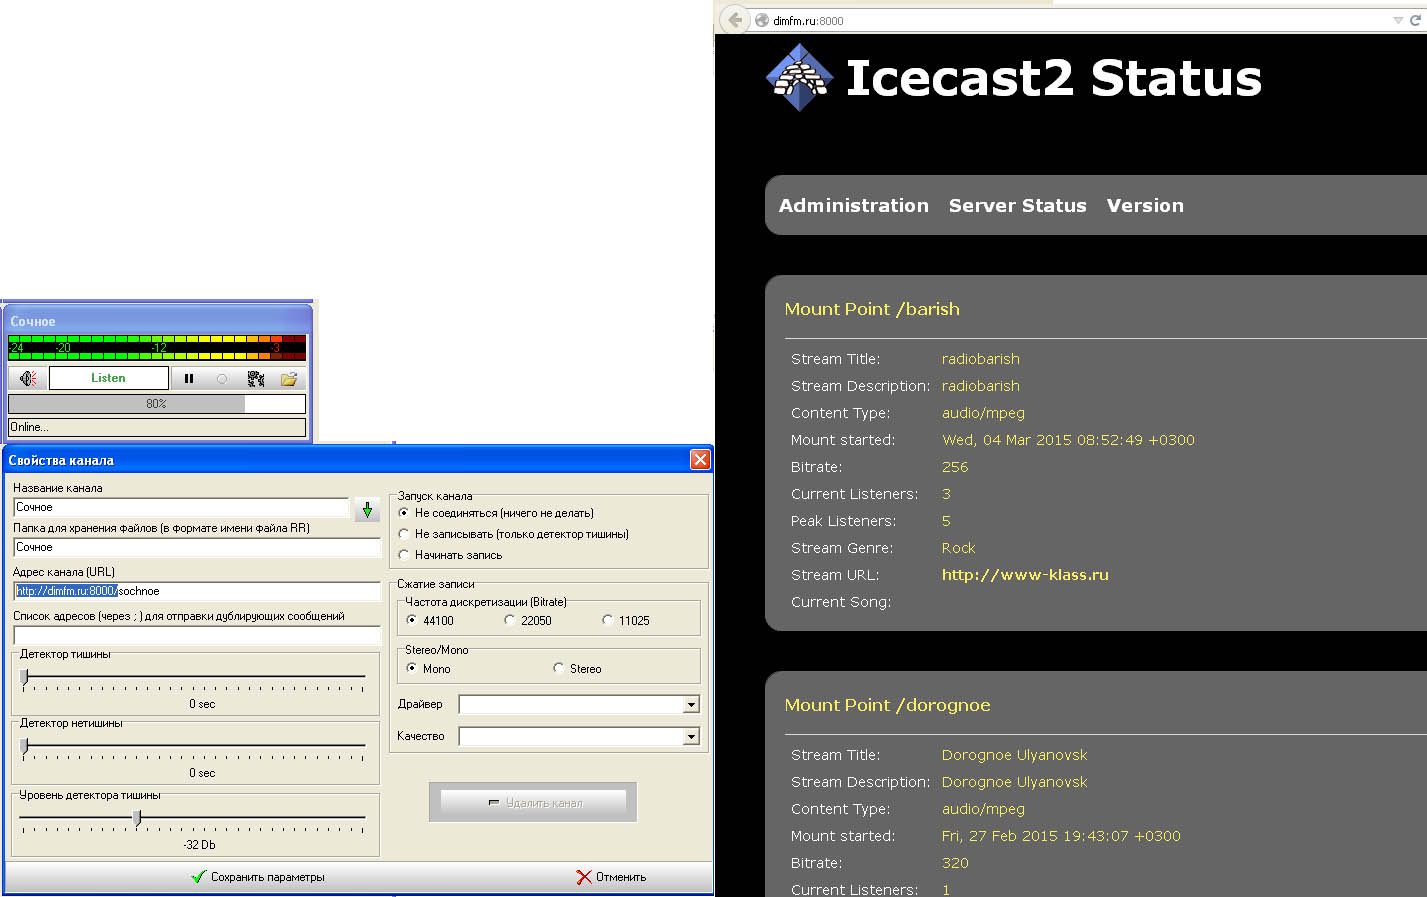Click the '-32 Db' level value

click(x=199, y=845)
